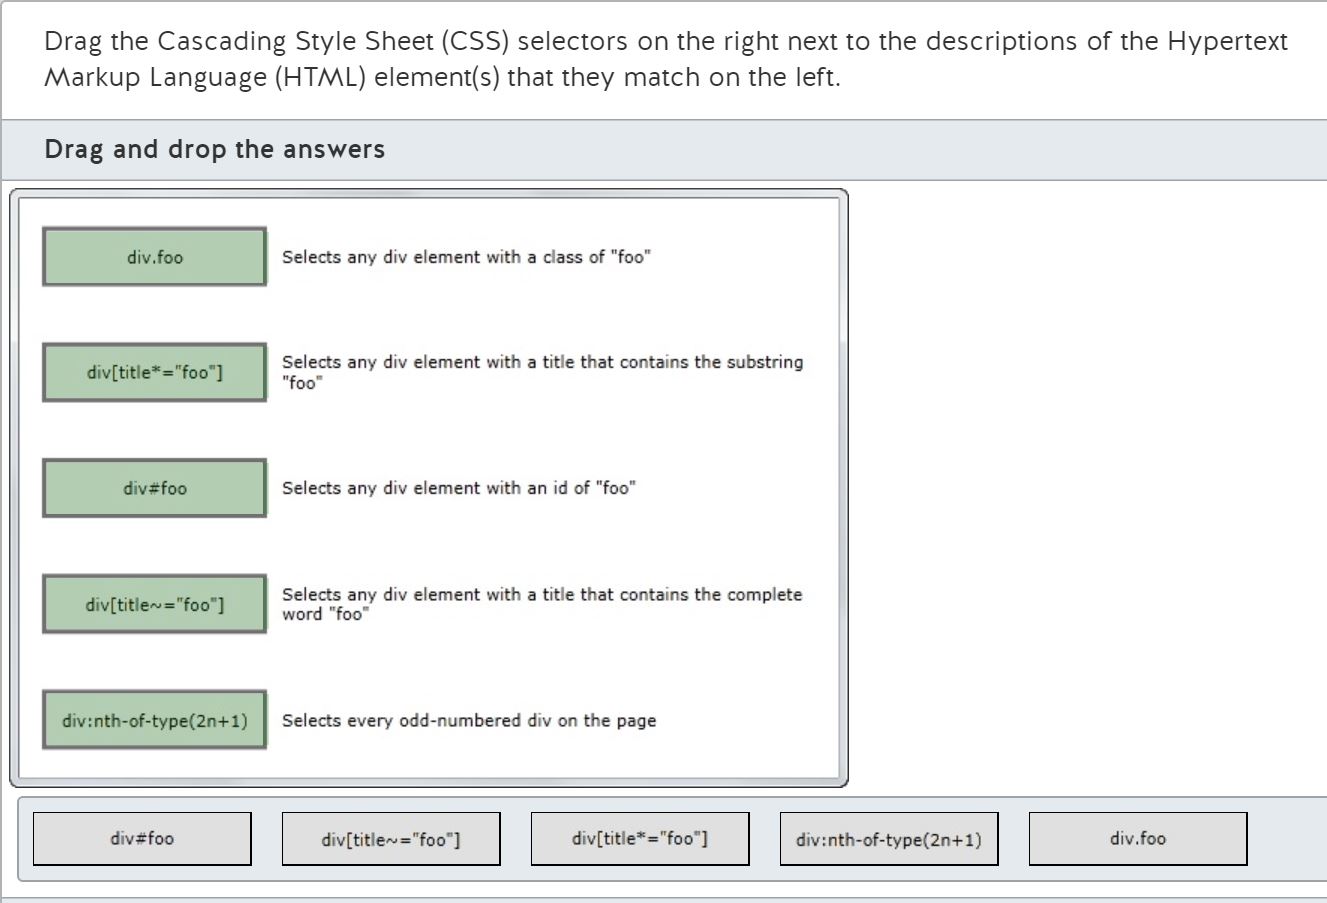The height and width of the screenshot is (903, 1327).
Task: Pick the gray div.foo answer tile
Action: coord(1138,838)
